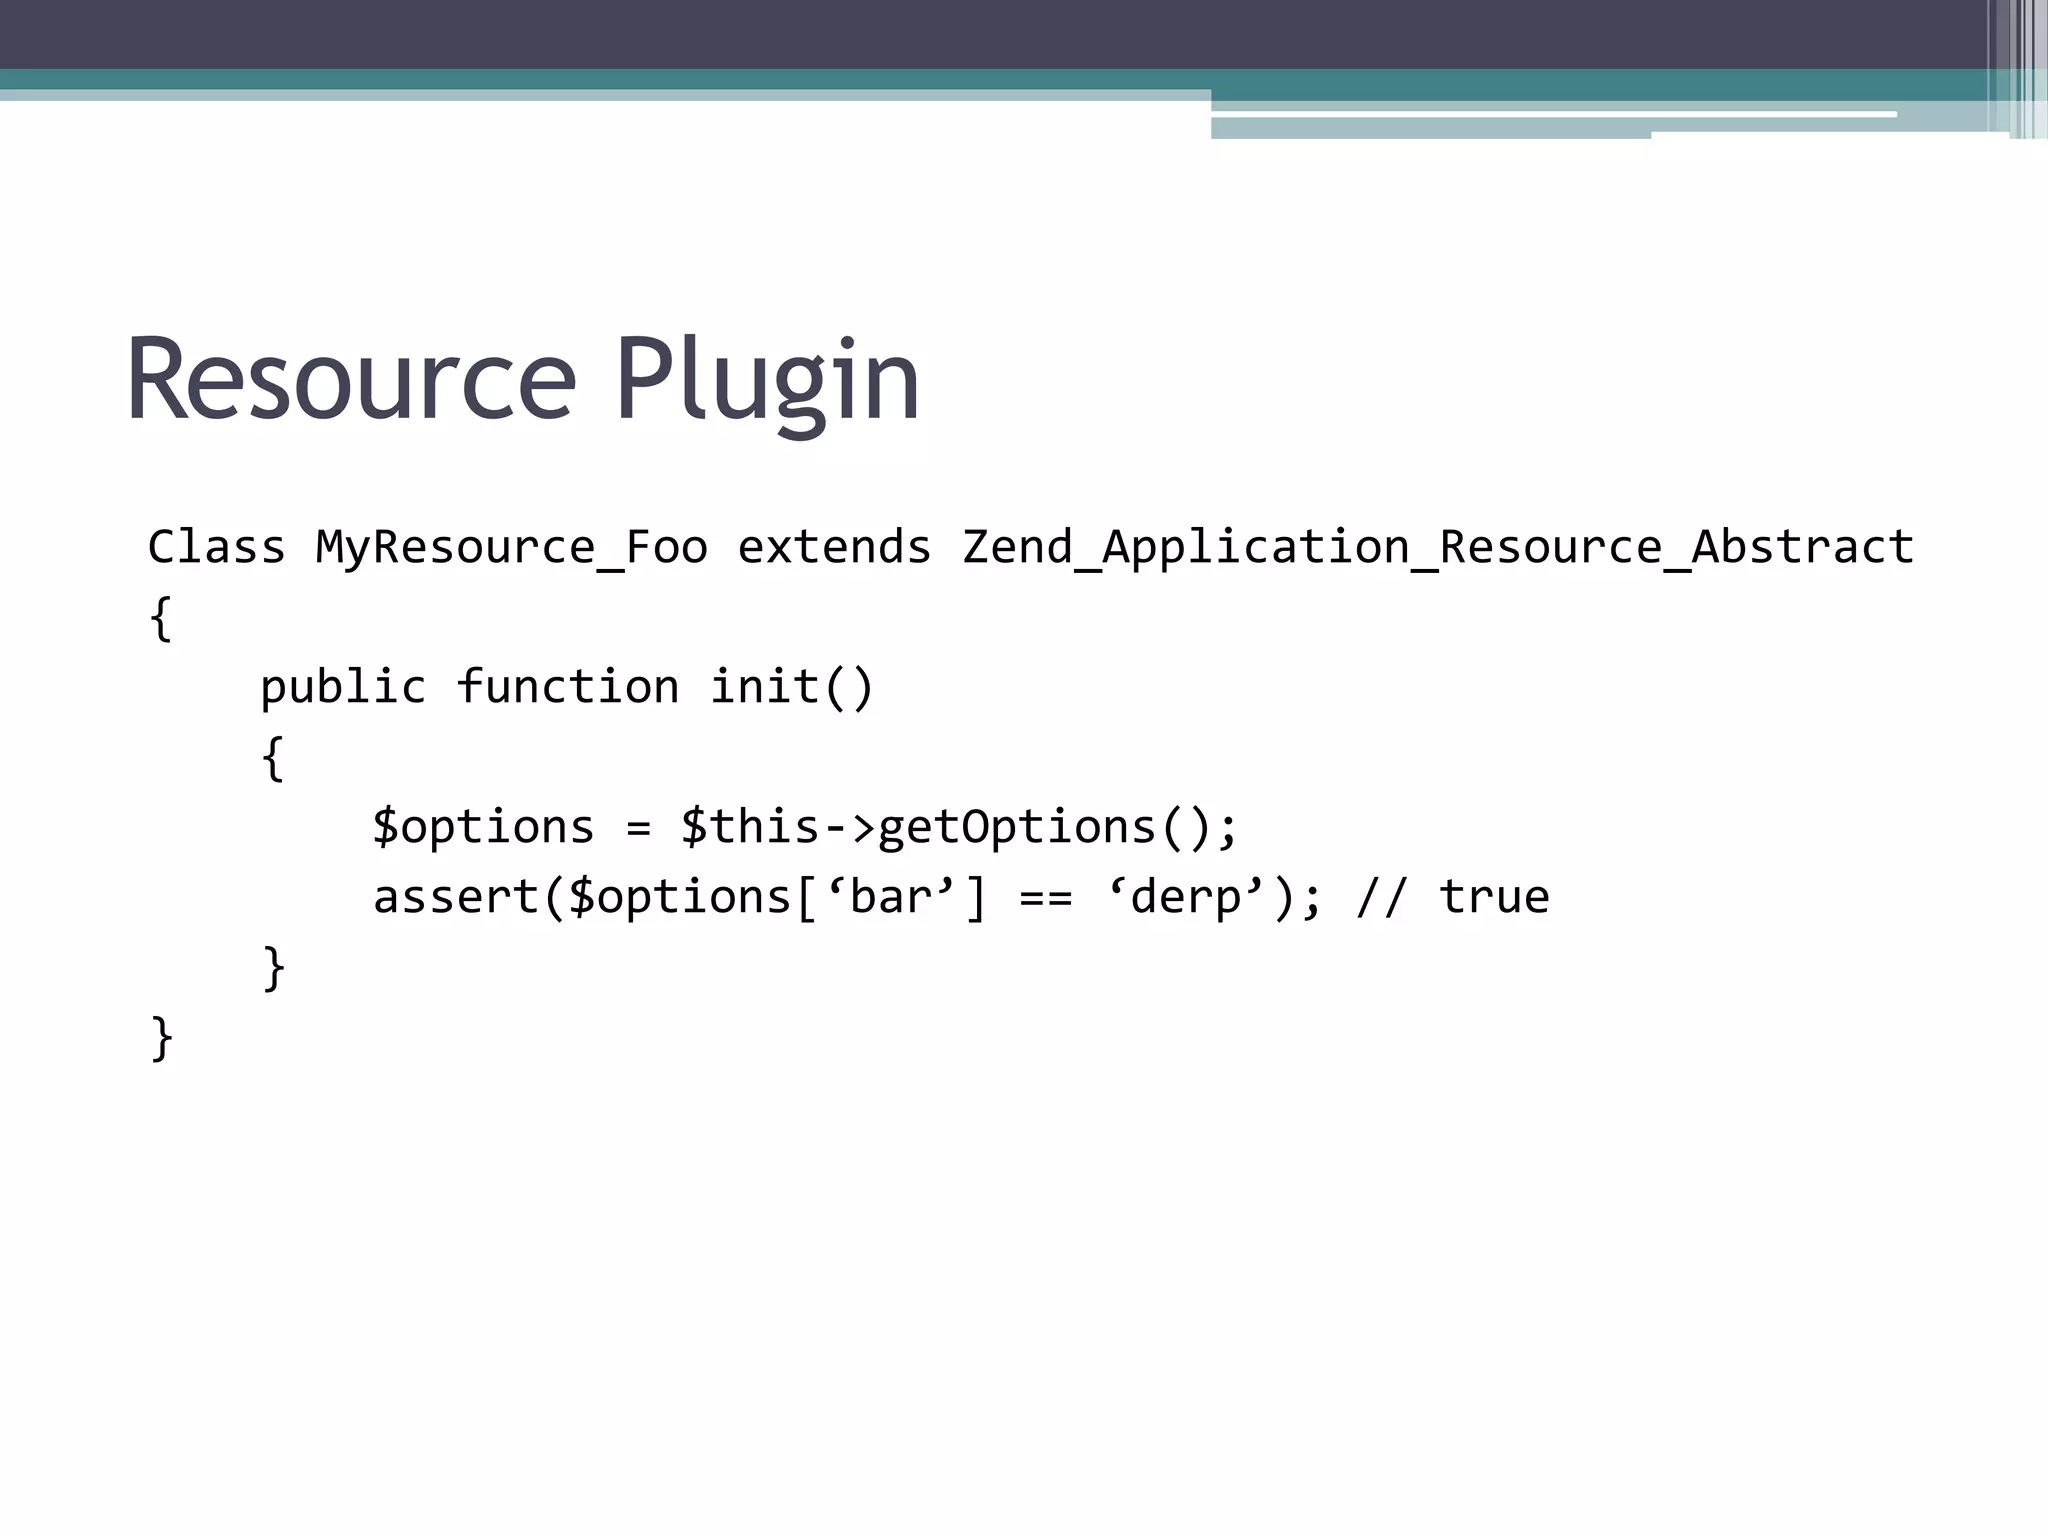
Task: Click the 'public' keyword
Action: [343, 687]
